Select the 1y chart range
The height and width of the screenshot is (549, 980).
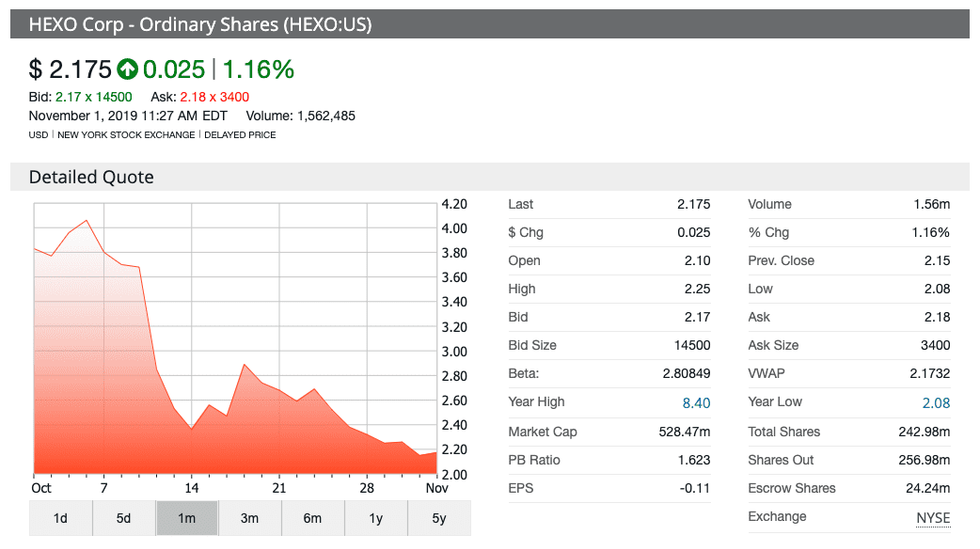click(x=375, y=518)
